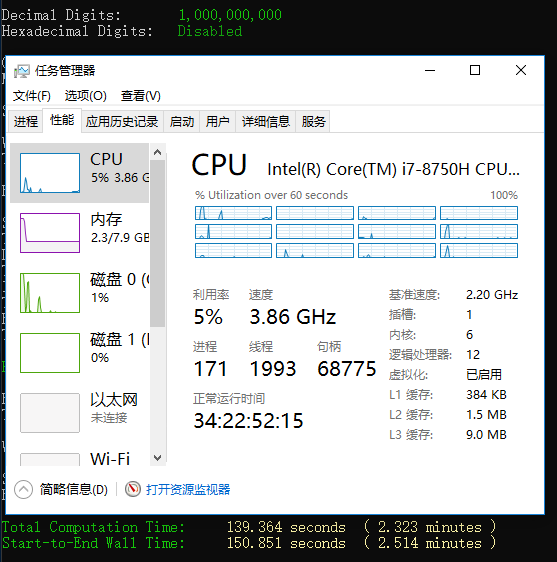Open the 选项(O) menu
The image size is (557, 562).
click(85, 96)
